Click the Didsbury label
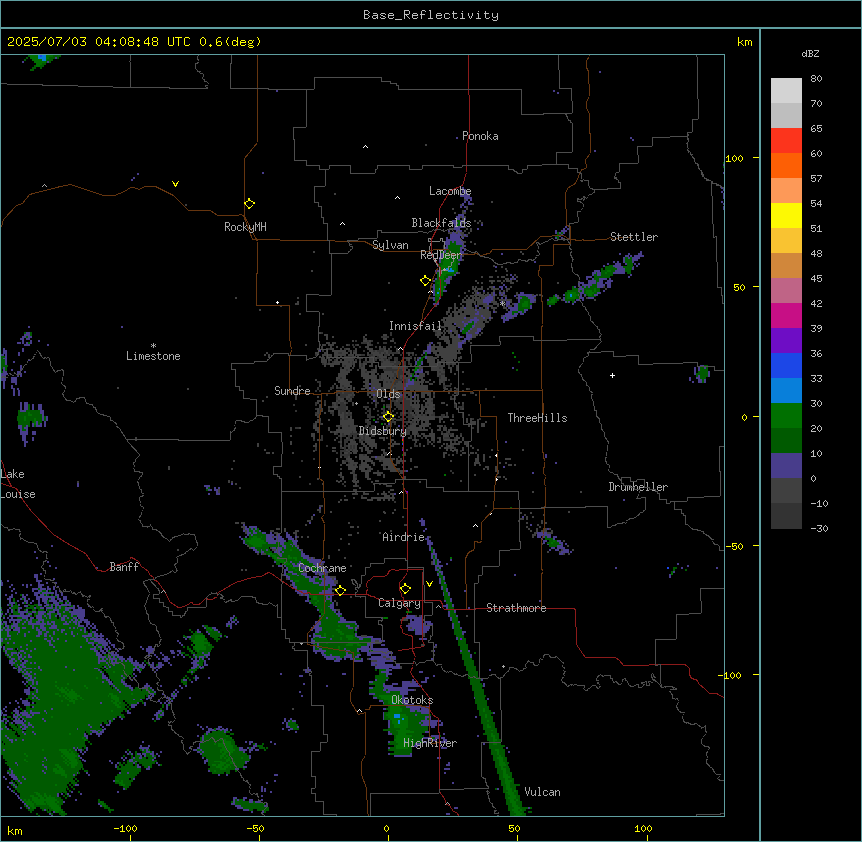Viewport: 862px width, 842px height. pyautogui.click(x=383, y=431)
